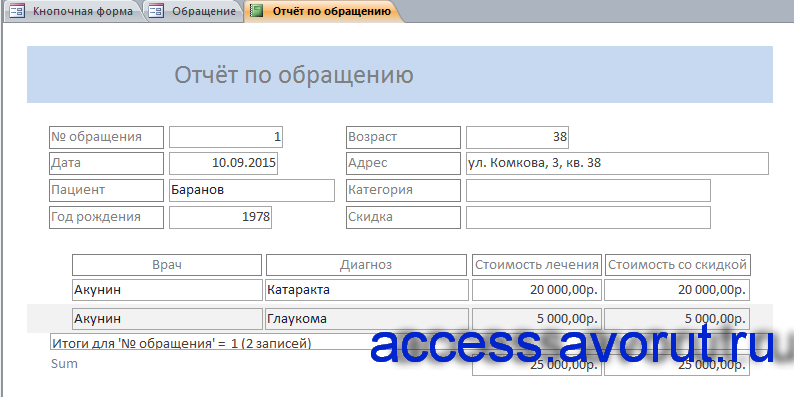Select the Глаукома diagnosis cell
Viewport: 794px width, 397px height.
pyautogui.click(x=367, y=319)
